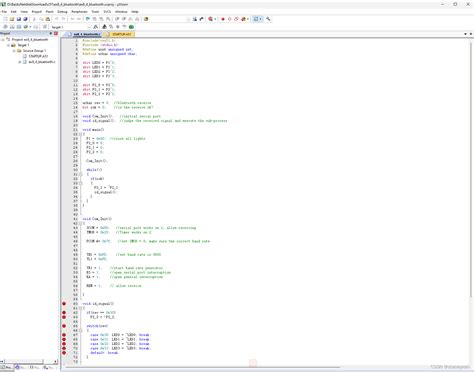Click the Redo arrow icon

63,19
